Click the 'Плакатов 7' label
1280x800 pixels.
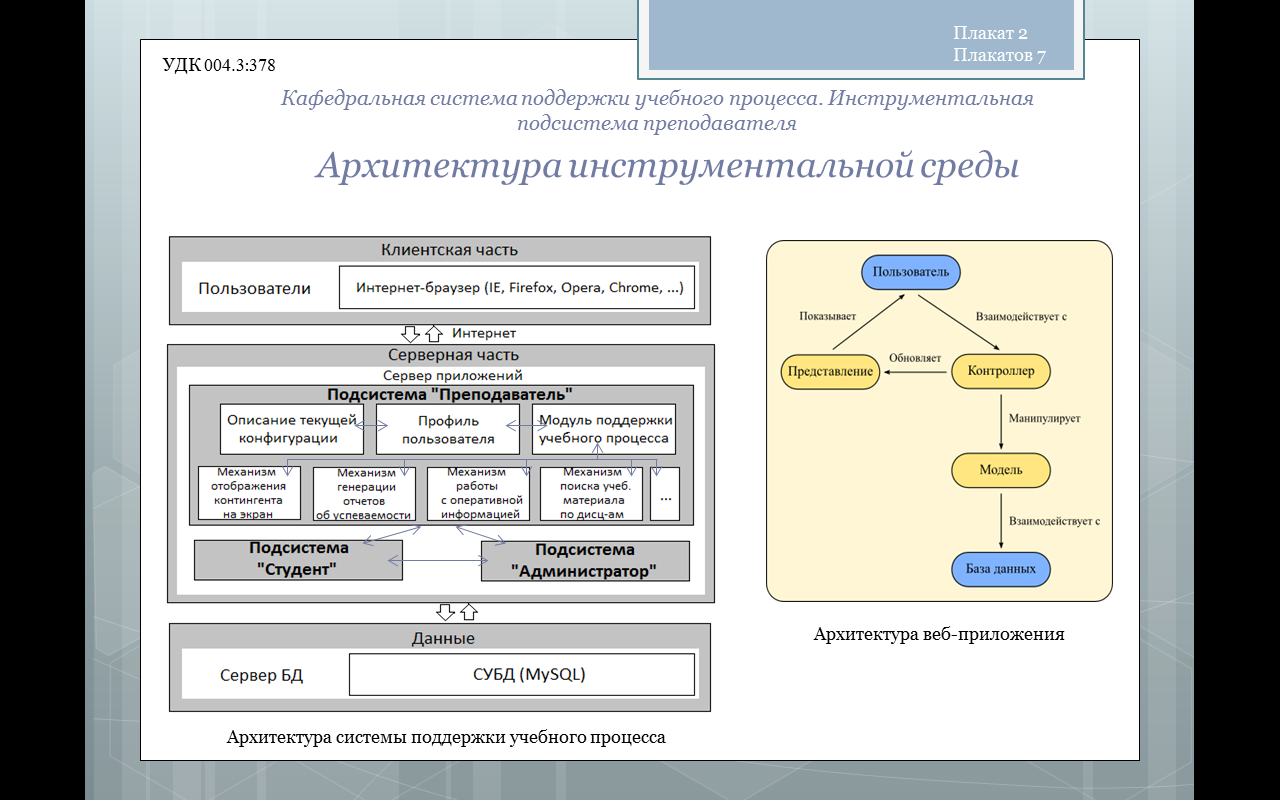click(x=999, y=56)
